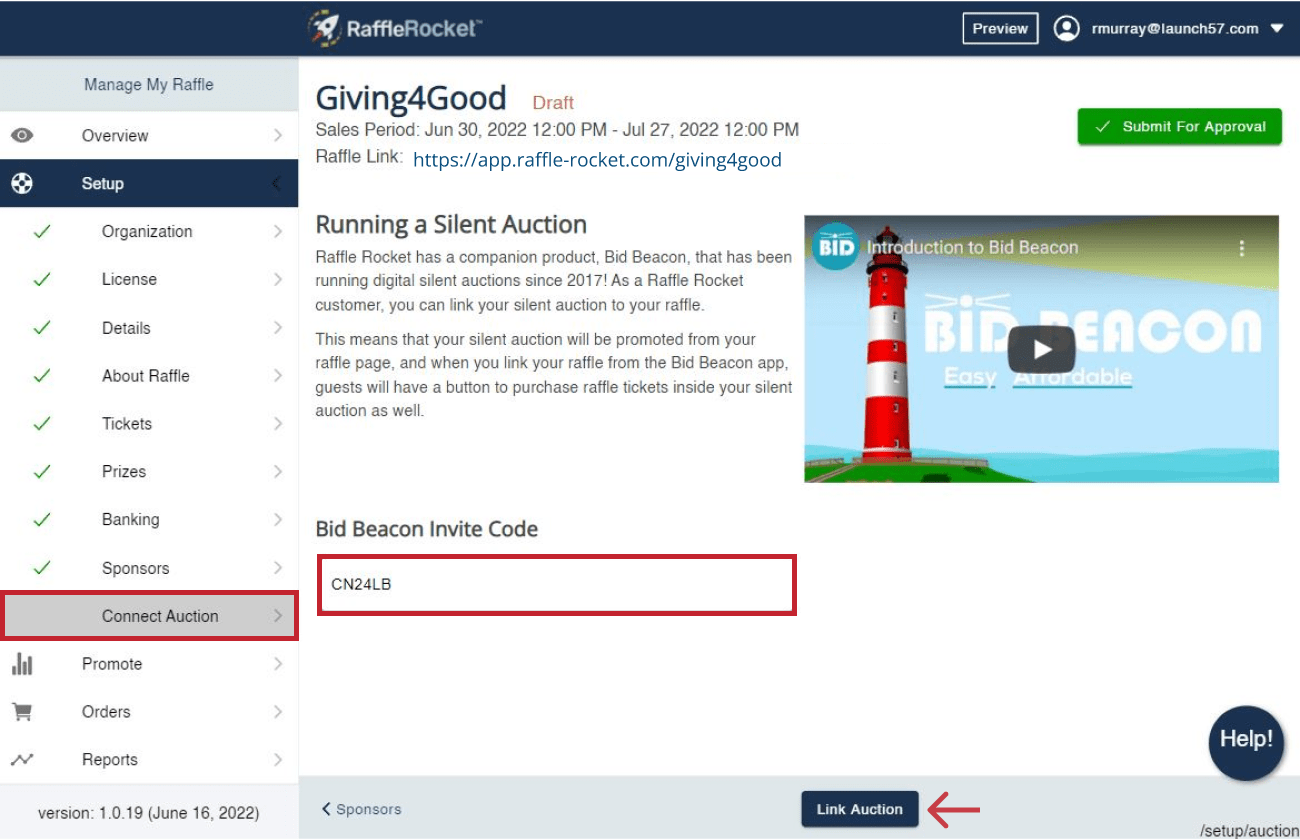Click the Orders shopping cart icon

tap(22, 712)
